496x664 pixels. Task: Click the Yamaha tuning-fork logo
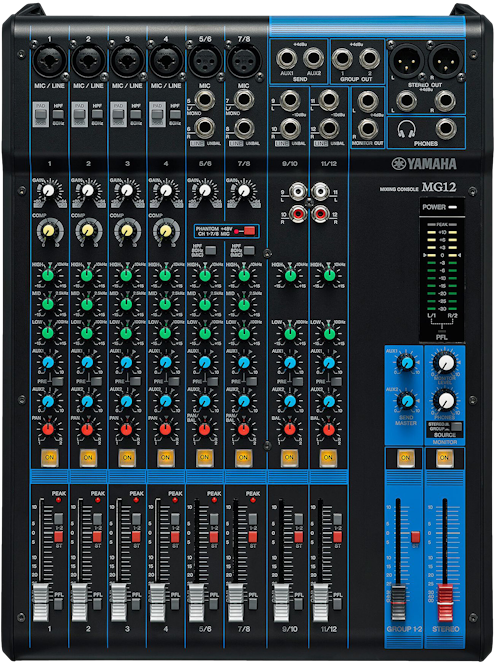pyautogui.click(x=399, y=163)
